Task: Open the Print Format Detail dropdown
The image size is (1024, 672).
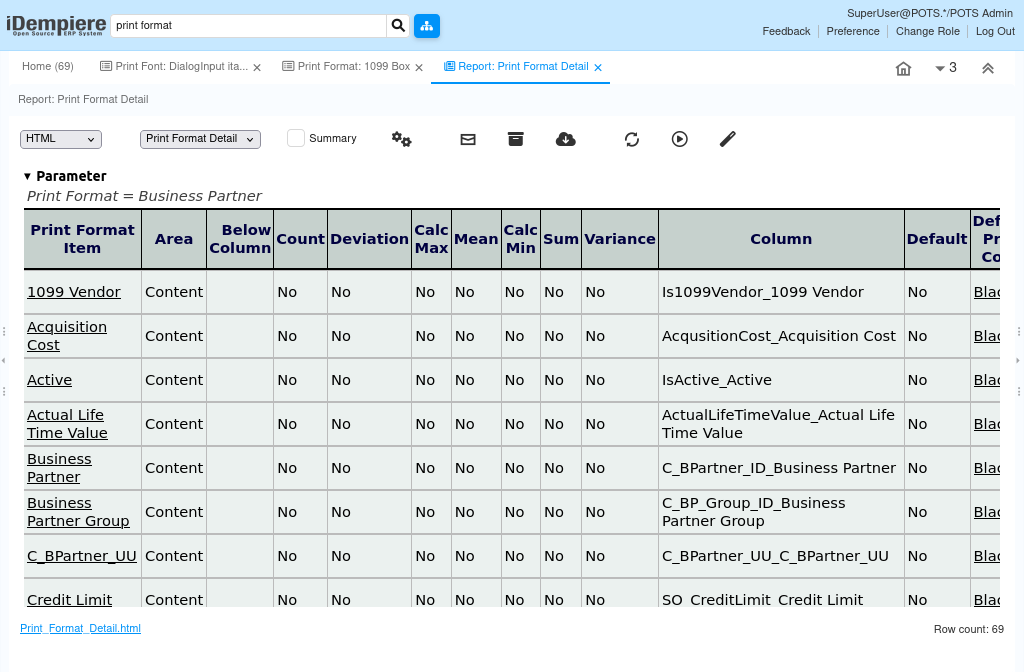Action: click(x=200, y=139)
